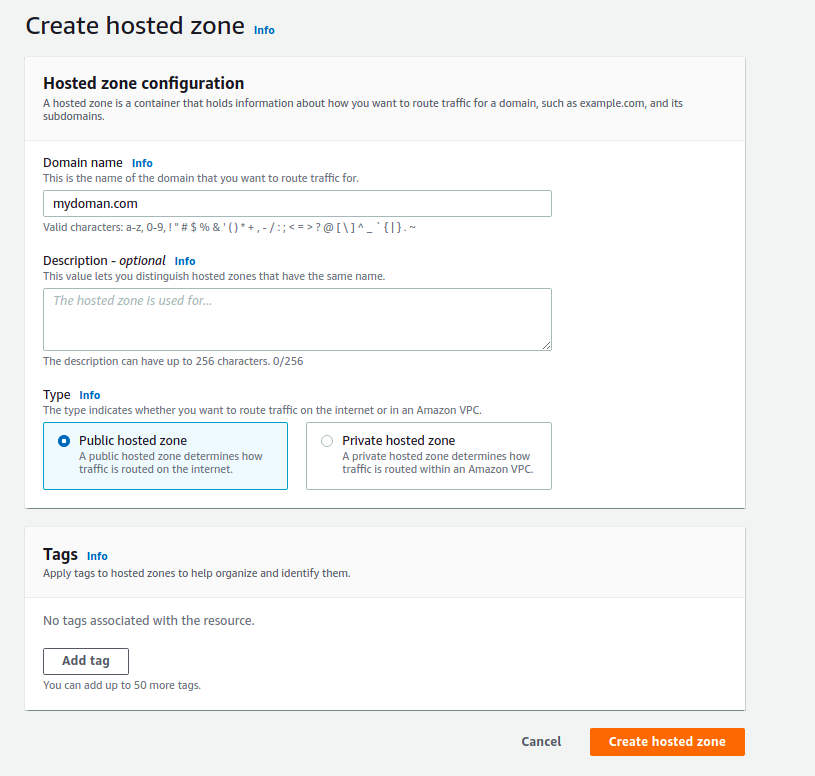Screen dimensions: 815x776
Task: Click the Private hosted zone card area
Action: tap(428, 456)
